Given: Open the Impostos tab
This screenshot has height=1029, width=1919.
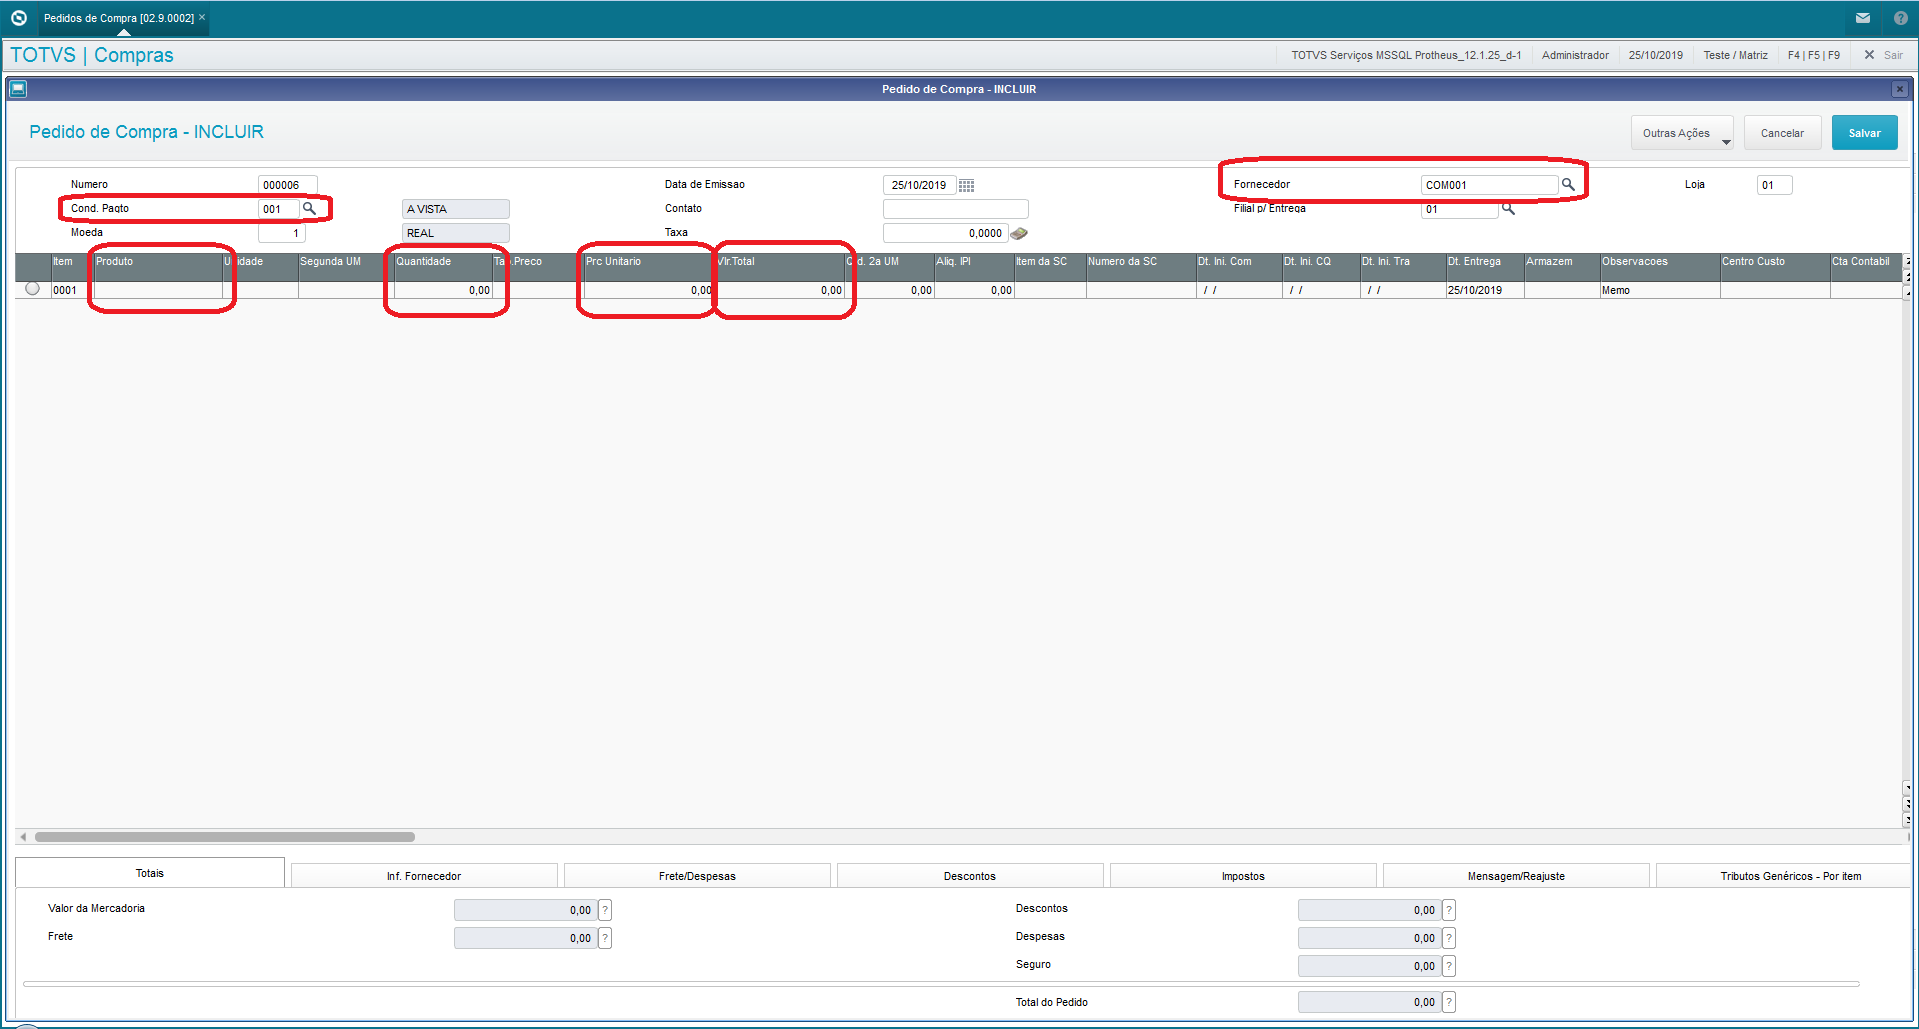Looking at the screenshot, I should 1243,876.
